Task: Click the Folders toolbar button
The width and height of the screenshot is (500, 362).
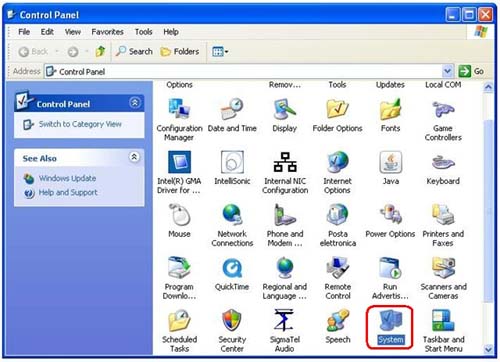Action: [180, 52]
